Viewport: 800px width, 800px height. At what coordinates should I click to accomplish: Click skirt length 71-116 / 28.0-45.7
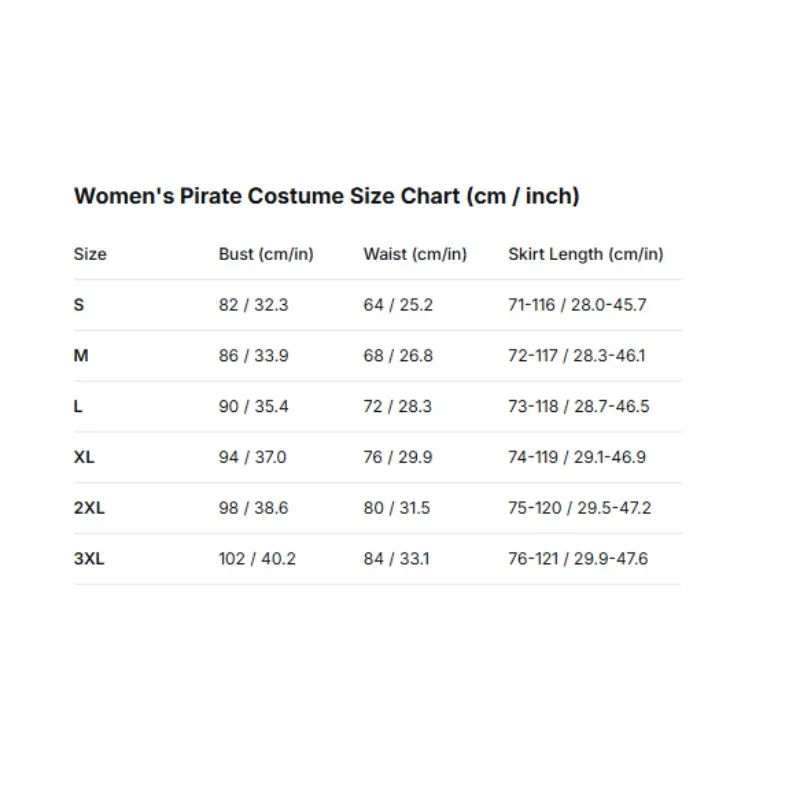[x=578, y=305]
